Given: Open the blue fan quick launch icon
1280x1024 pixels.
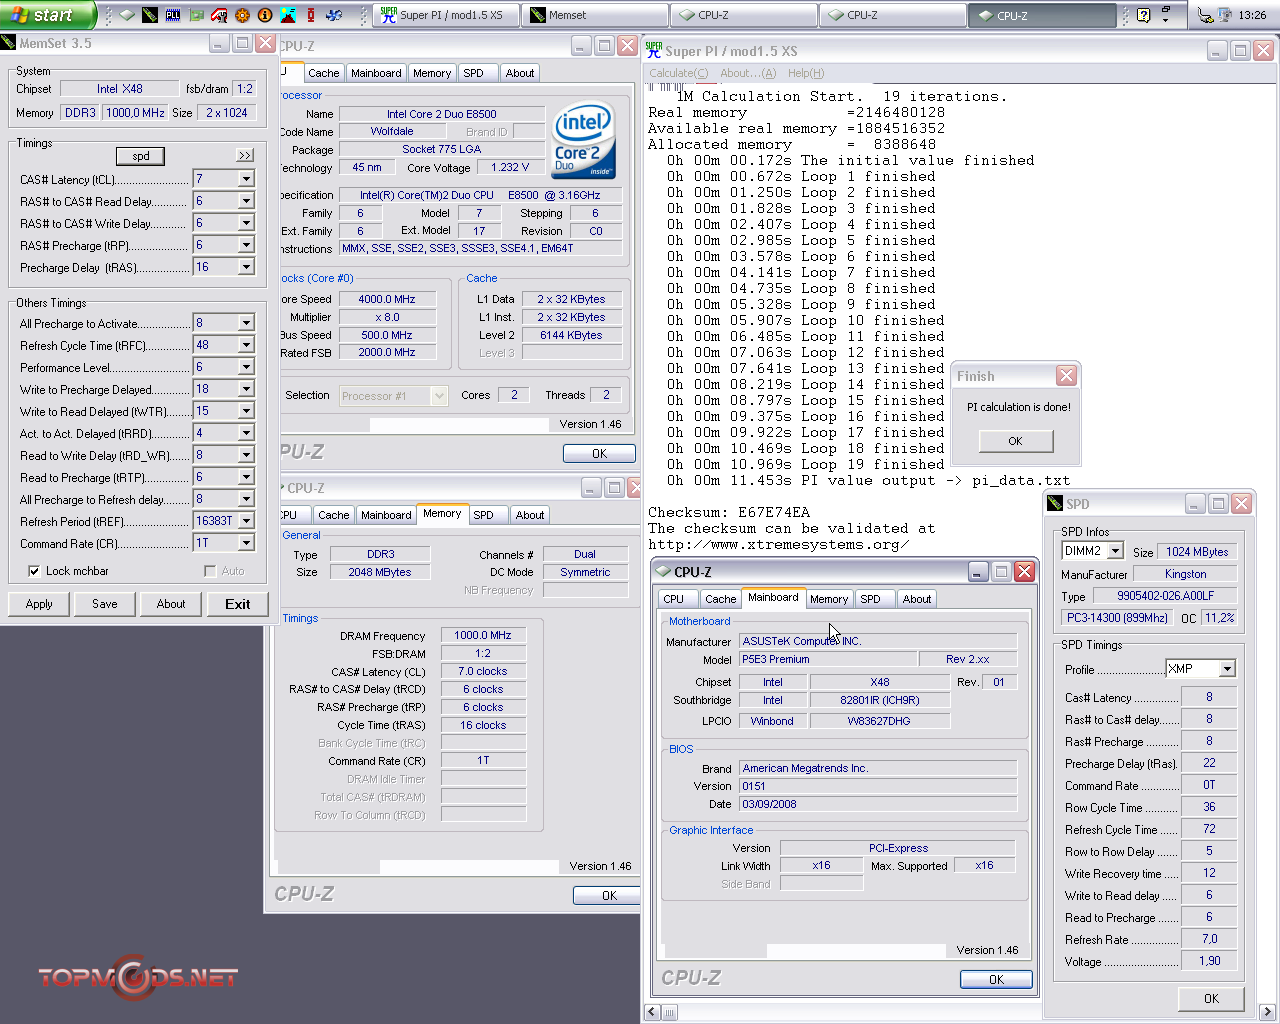Looking at the screenshot, I should click(x=334, y=15).
